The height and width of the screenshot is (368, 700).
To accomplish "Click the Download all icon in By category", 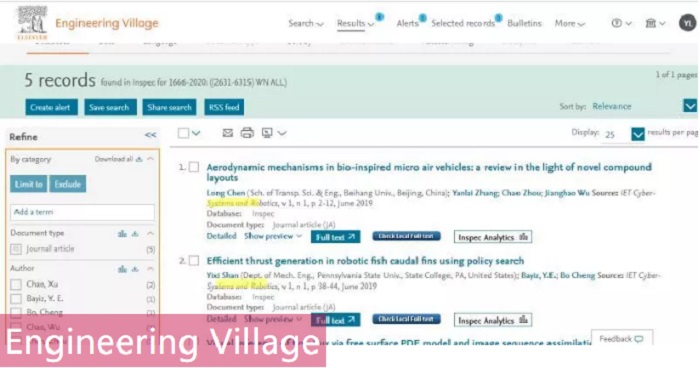I will 139,159.
